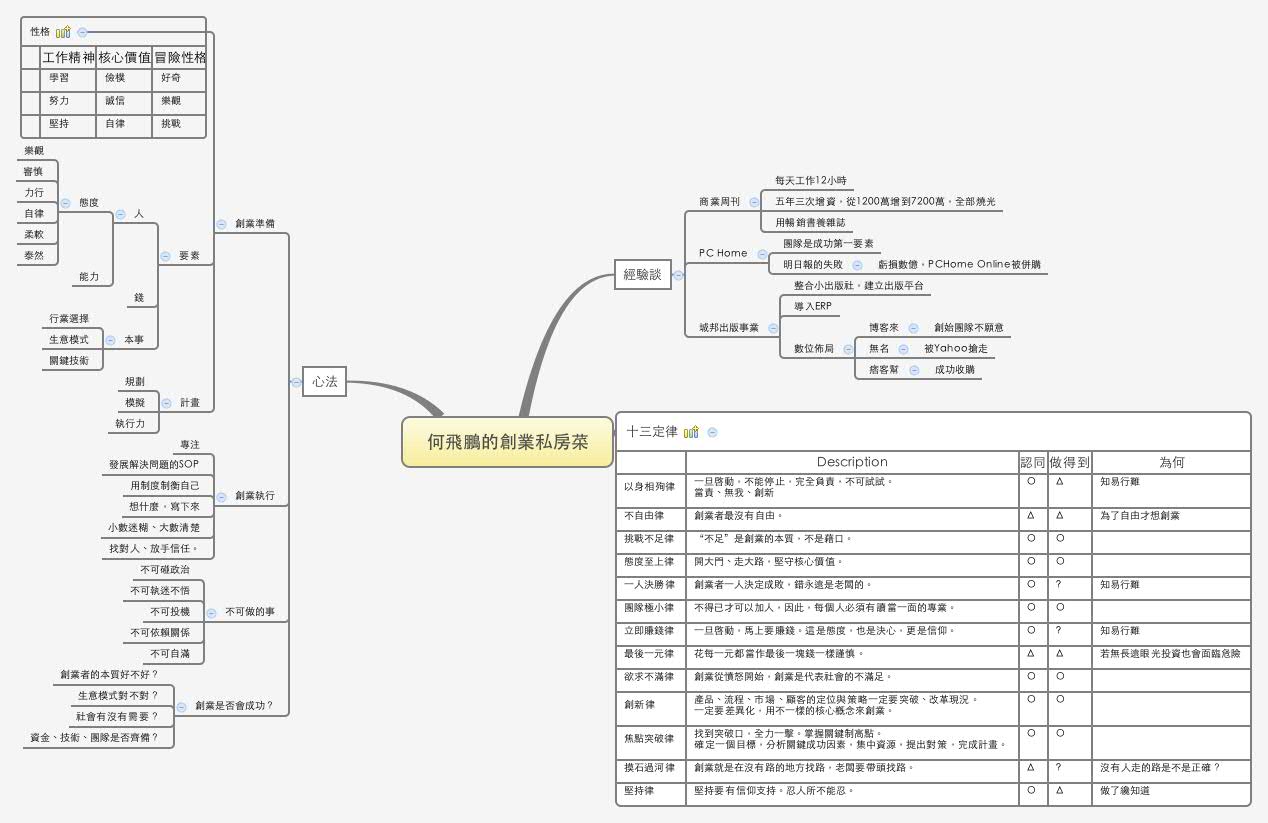Screen dimensions: 1268x823
Task: Collapse the 創業執行 branch
Action: coord(221,496)
